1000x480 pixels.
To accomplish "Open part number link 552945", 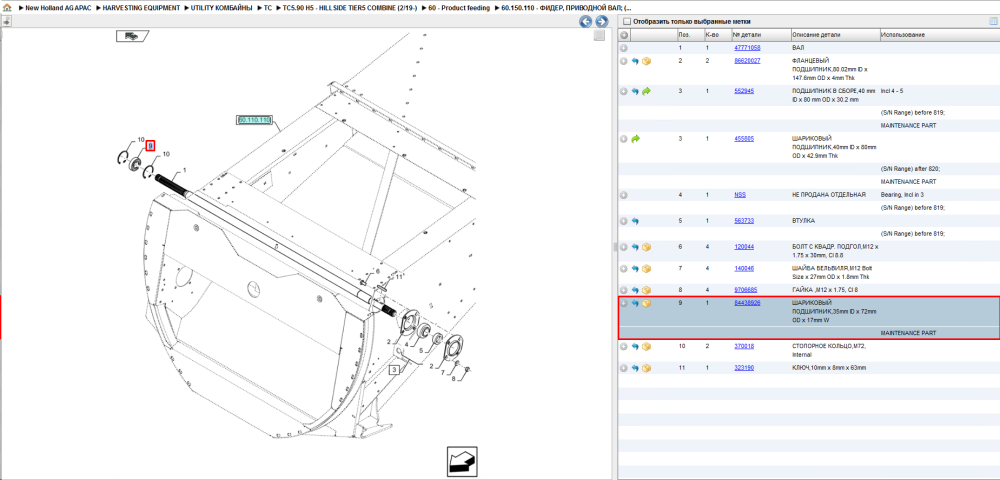I will pos(744,91).
